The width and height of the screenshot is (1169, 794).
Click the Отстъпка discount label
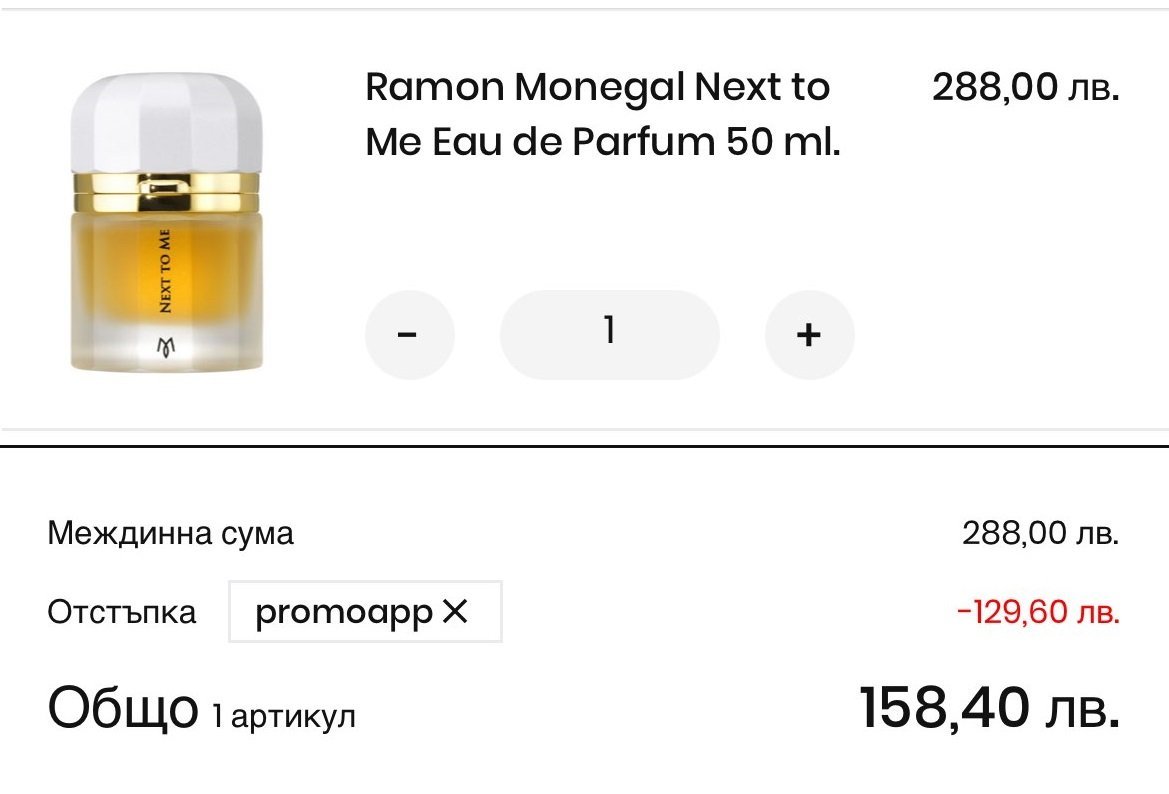coord(122,611)
